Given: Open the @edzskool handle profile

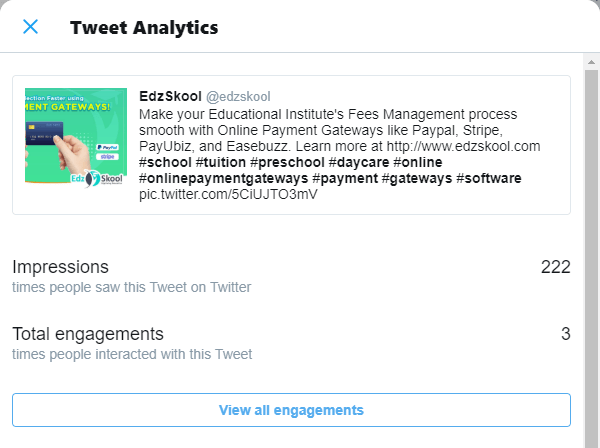Looking at the screenshot, I should tap(238, 97).
